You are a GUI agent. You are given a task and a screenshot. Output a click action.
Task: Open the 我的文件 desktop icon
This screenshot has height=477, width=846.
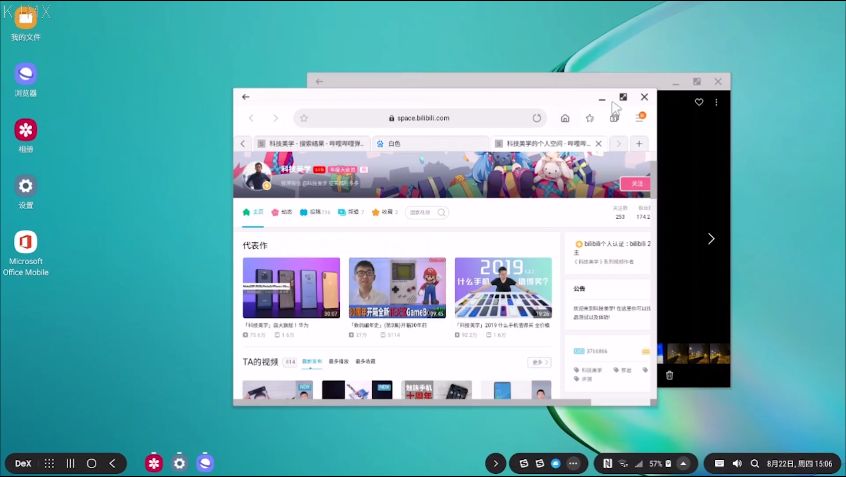(25, 24)
